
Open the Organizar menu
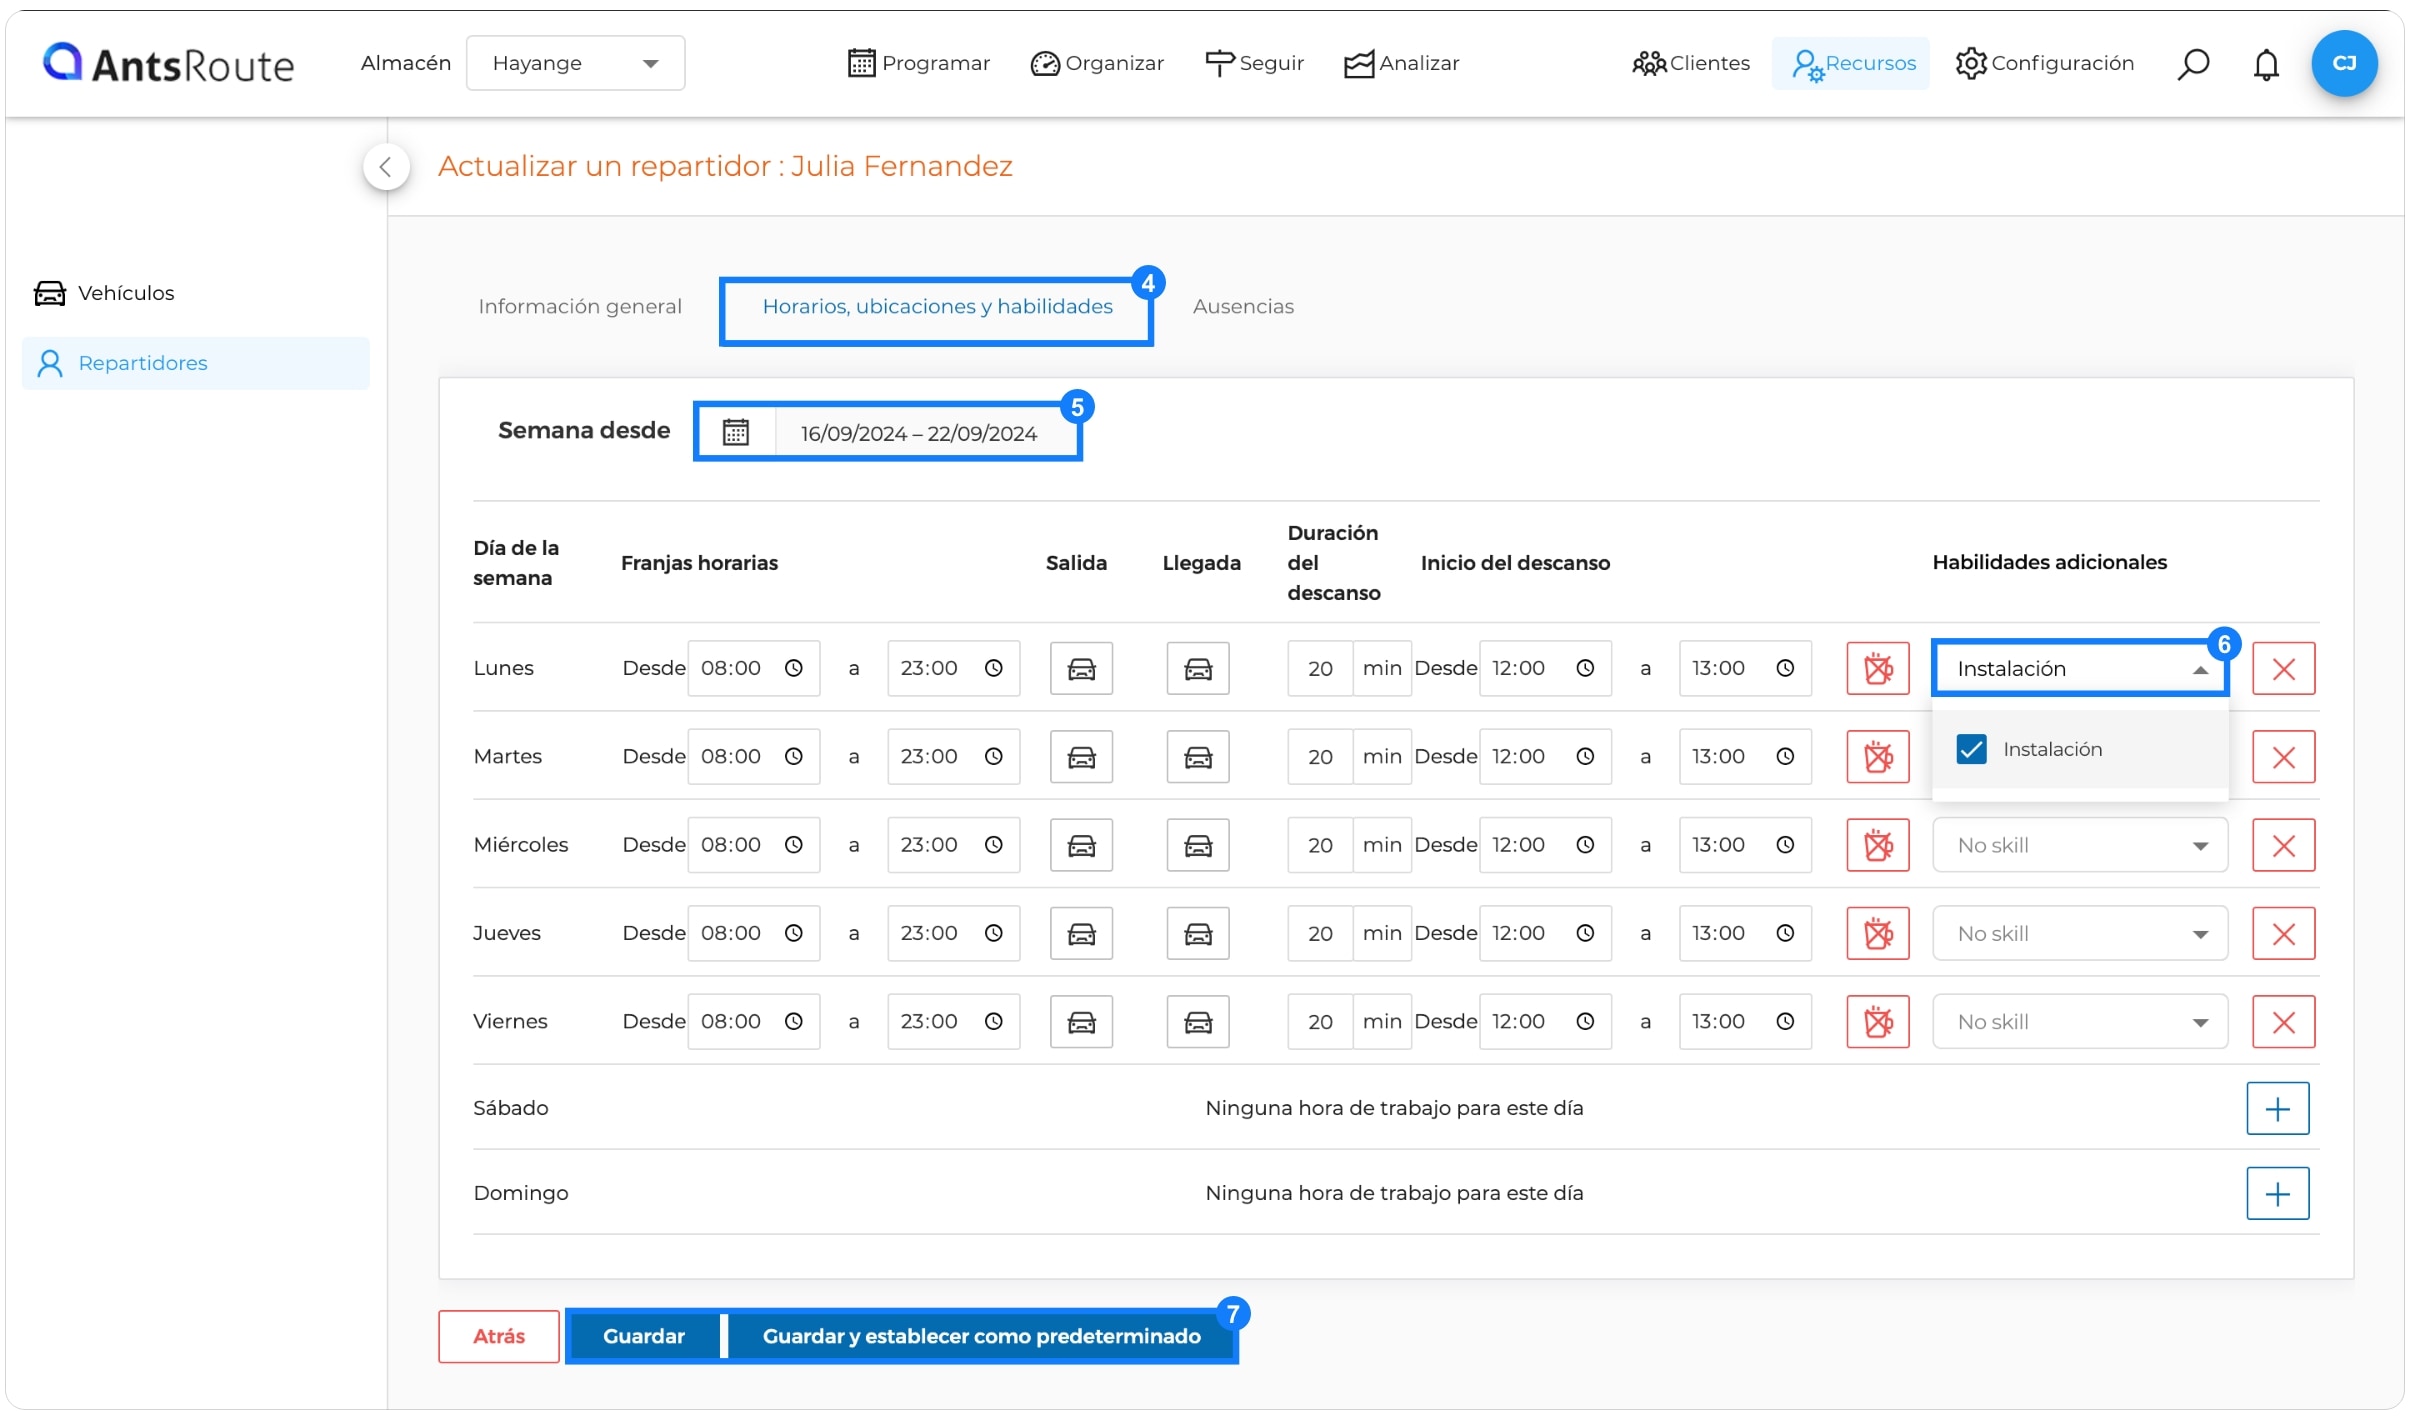(x=1097, y=63)
